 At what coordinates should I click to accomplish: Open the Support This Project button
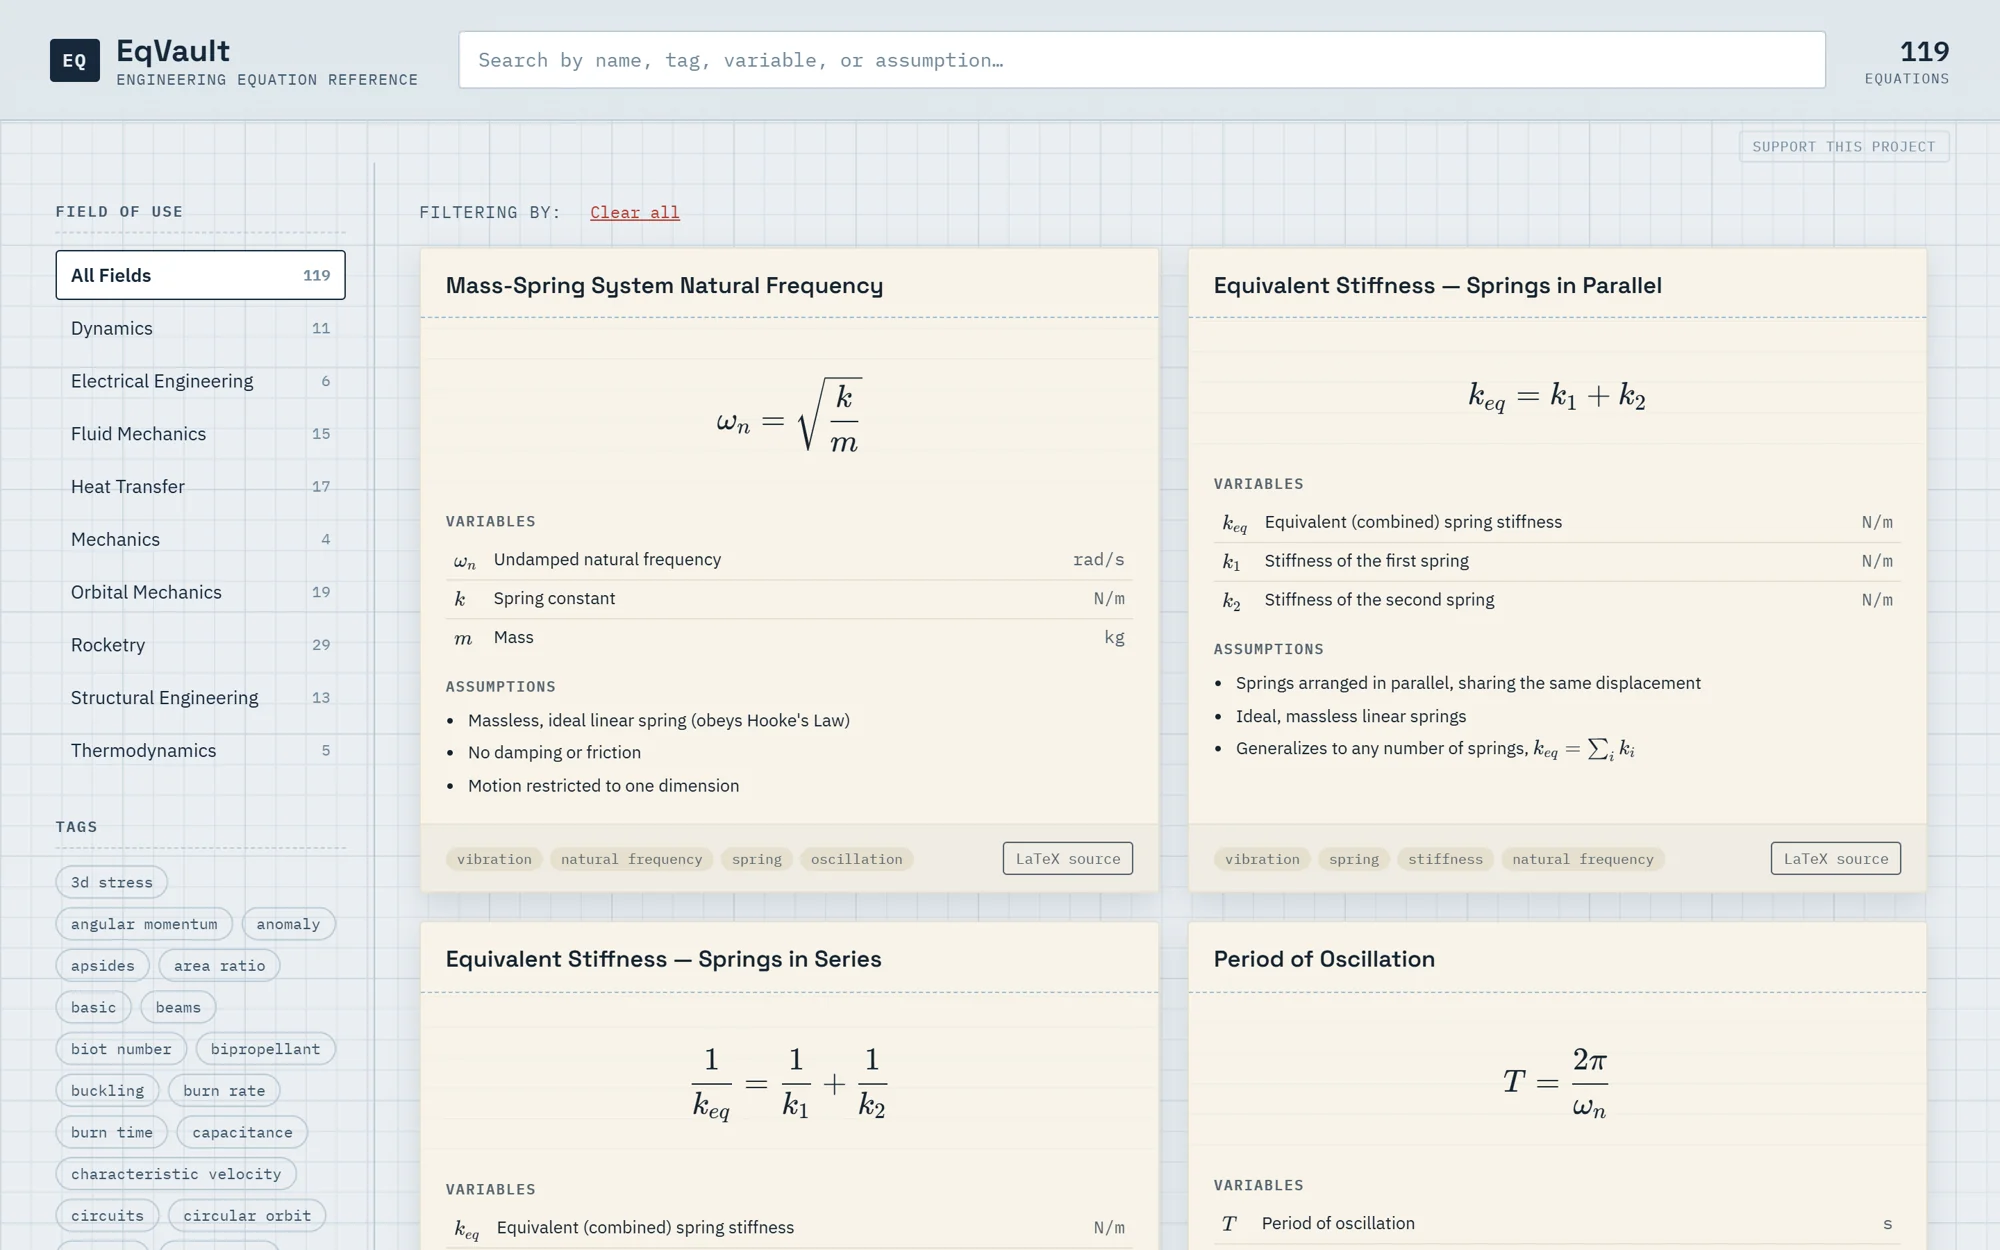click(1844, 146)
